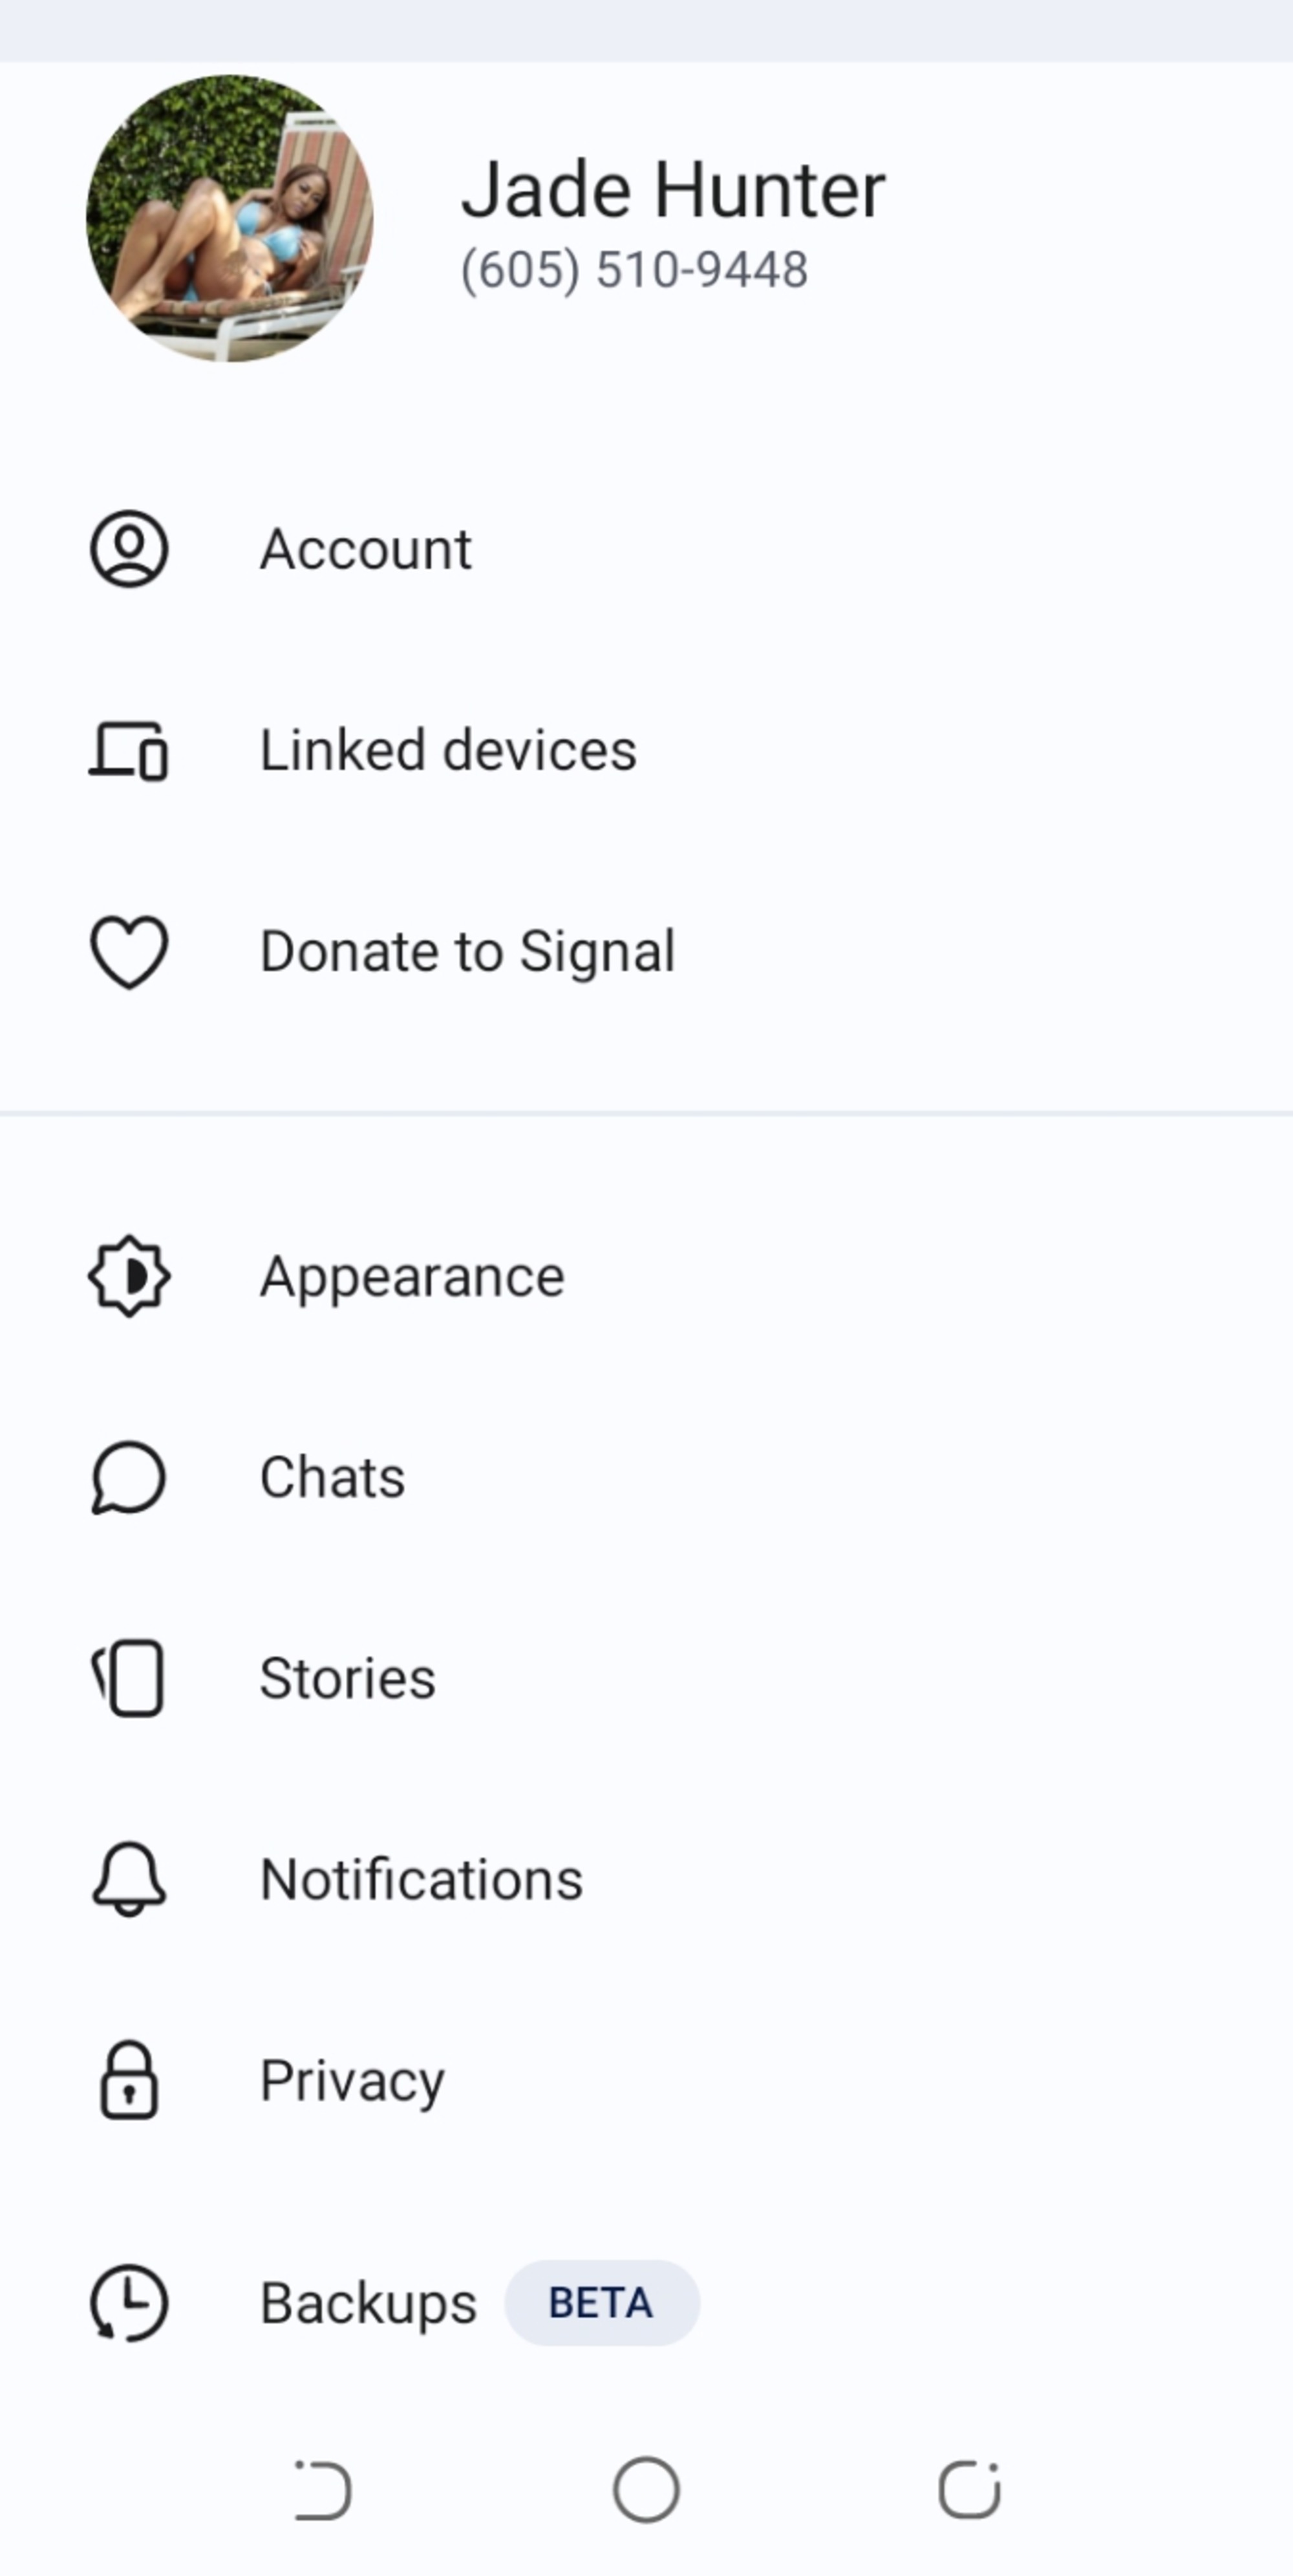Tap the Appearance brightness icon
Screen dimensions: 1293x2576
click(129, 1276)
